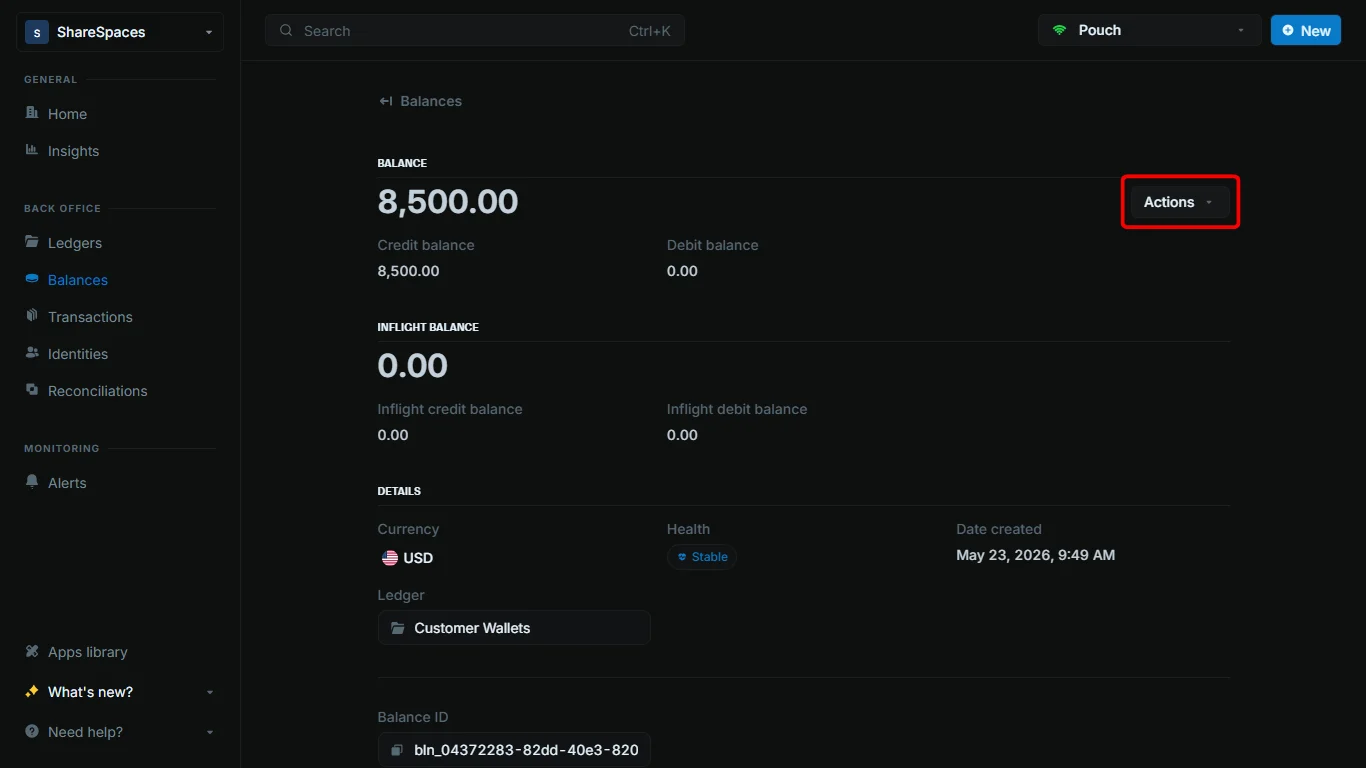Open Apps library
Viewport: 1366px width, 768px height.
88,652
